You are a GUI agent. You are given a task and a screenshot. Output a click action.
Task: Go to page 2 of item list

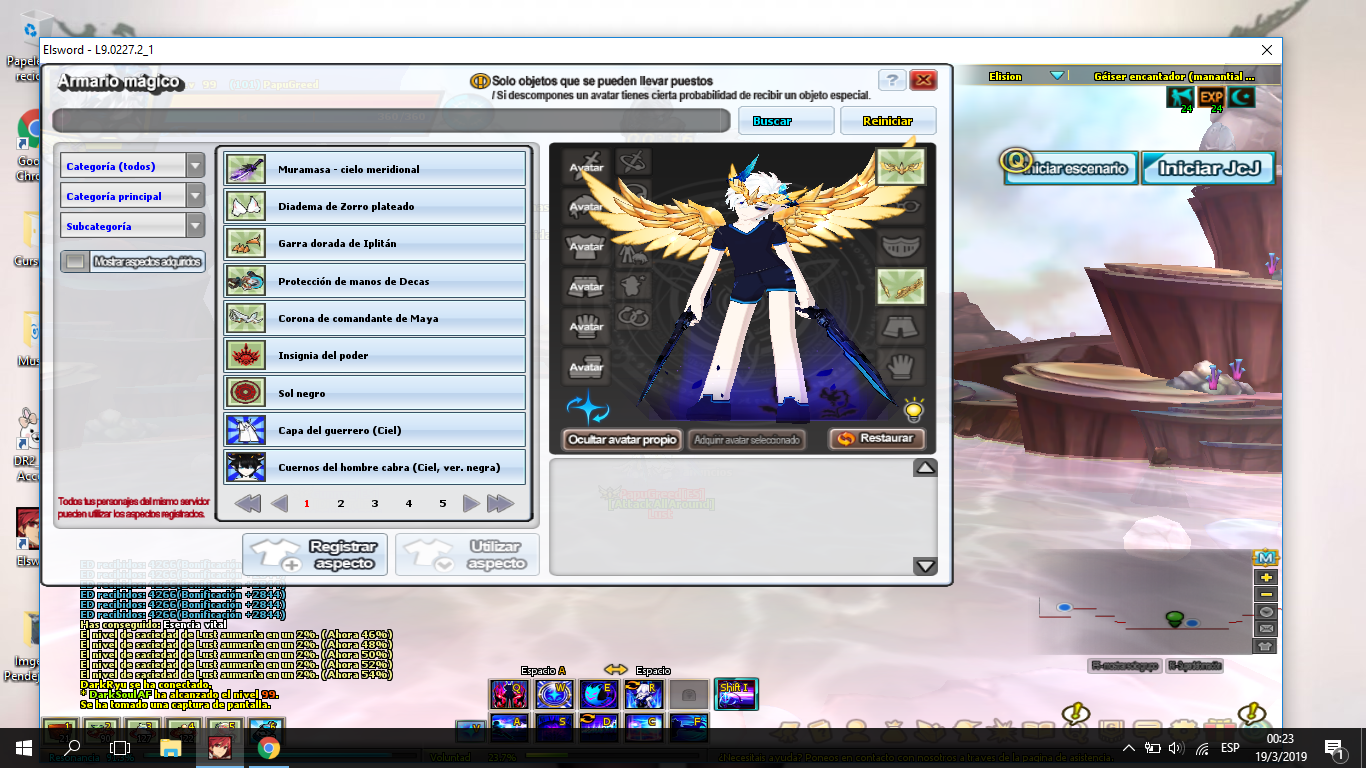[341, 504]
